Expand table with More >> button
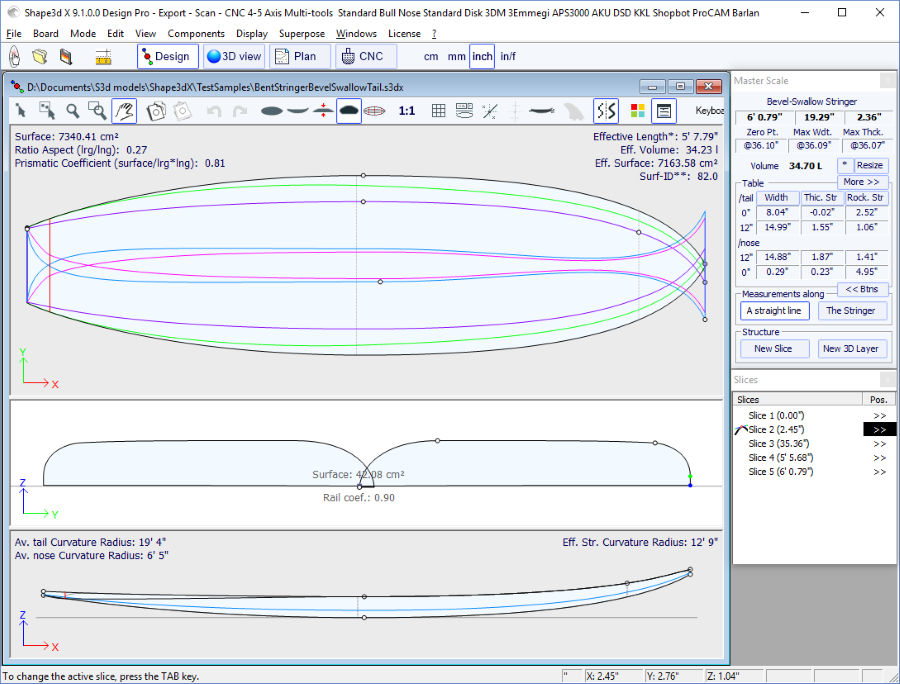 coord(861,182)
